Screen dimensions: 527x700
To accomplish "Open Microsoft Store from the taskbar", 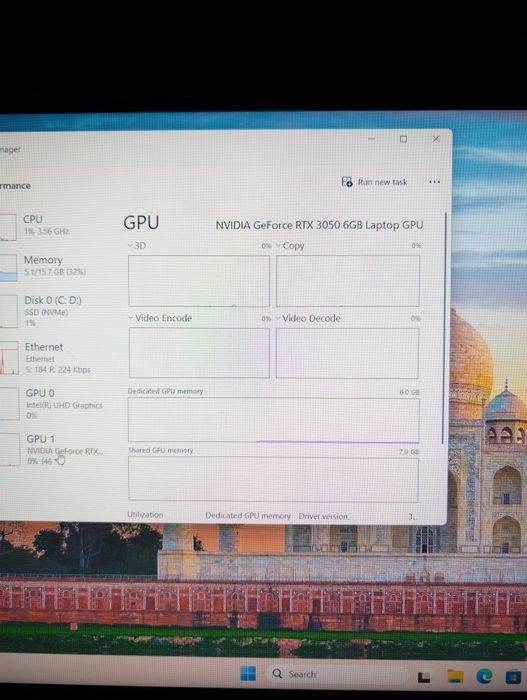I will 513,676.
